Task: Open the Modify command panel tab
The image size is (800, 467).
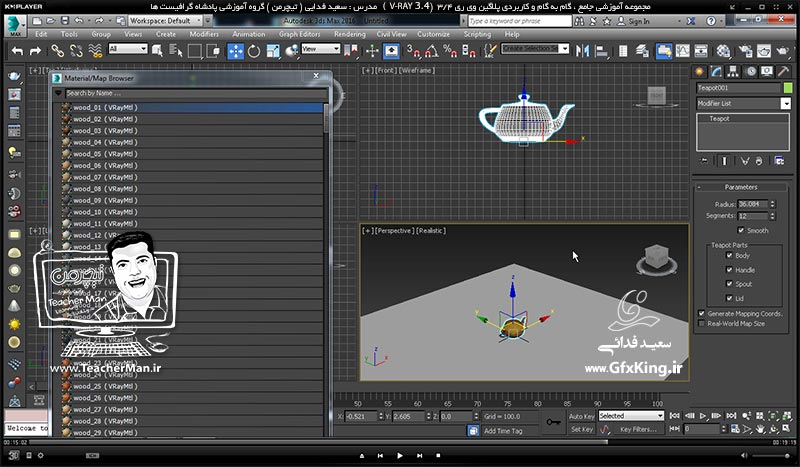Action: click(x=716, y=72)
